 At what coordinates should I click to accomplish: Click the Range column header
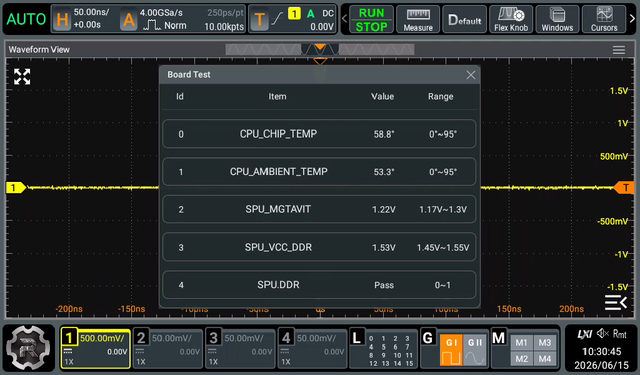[440, 97]
